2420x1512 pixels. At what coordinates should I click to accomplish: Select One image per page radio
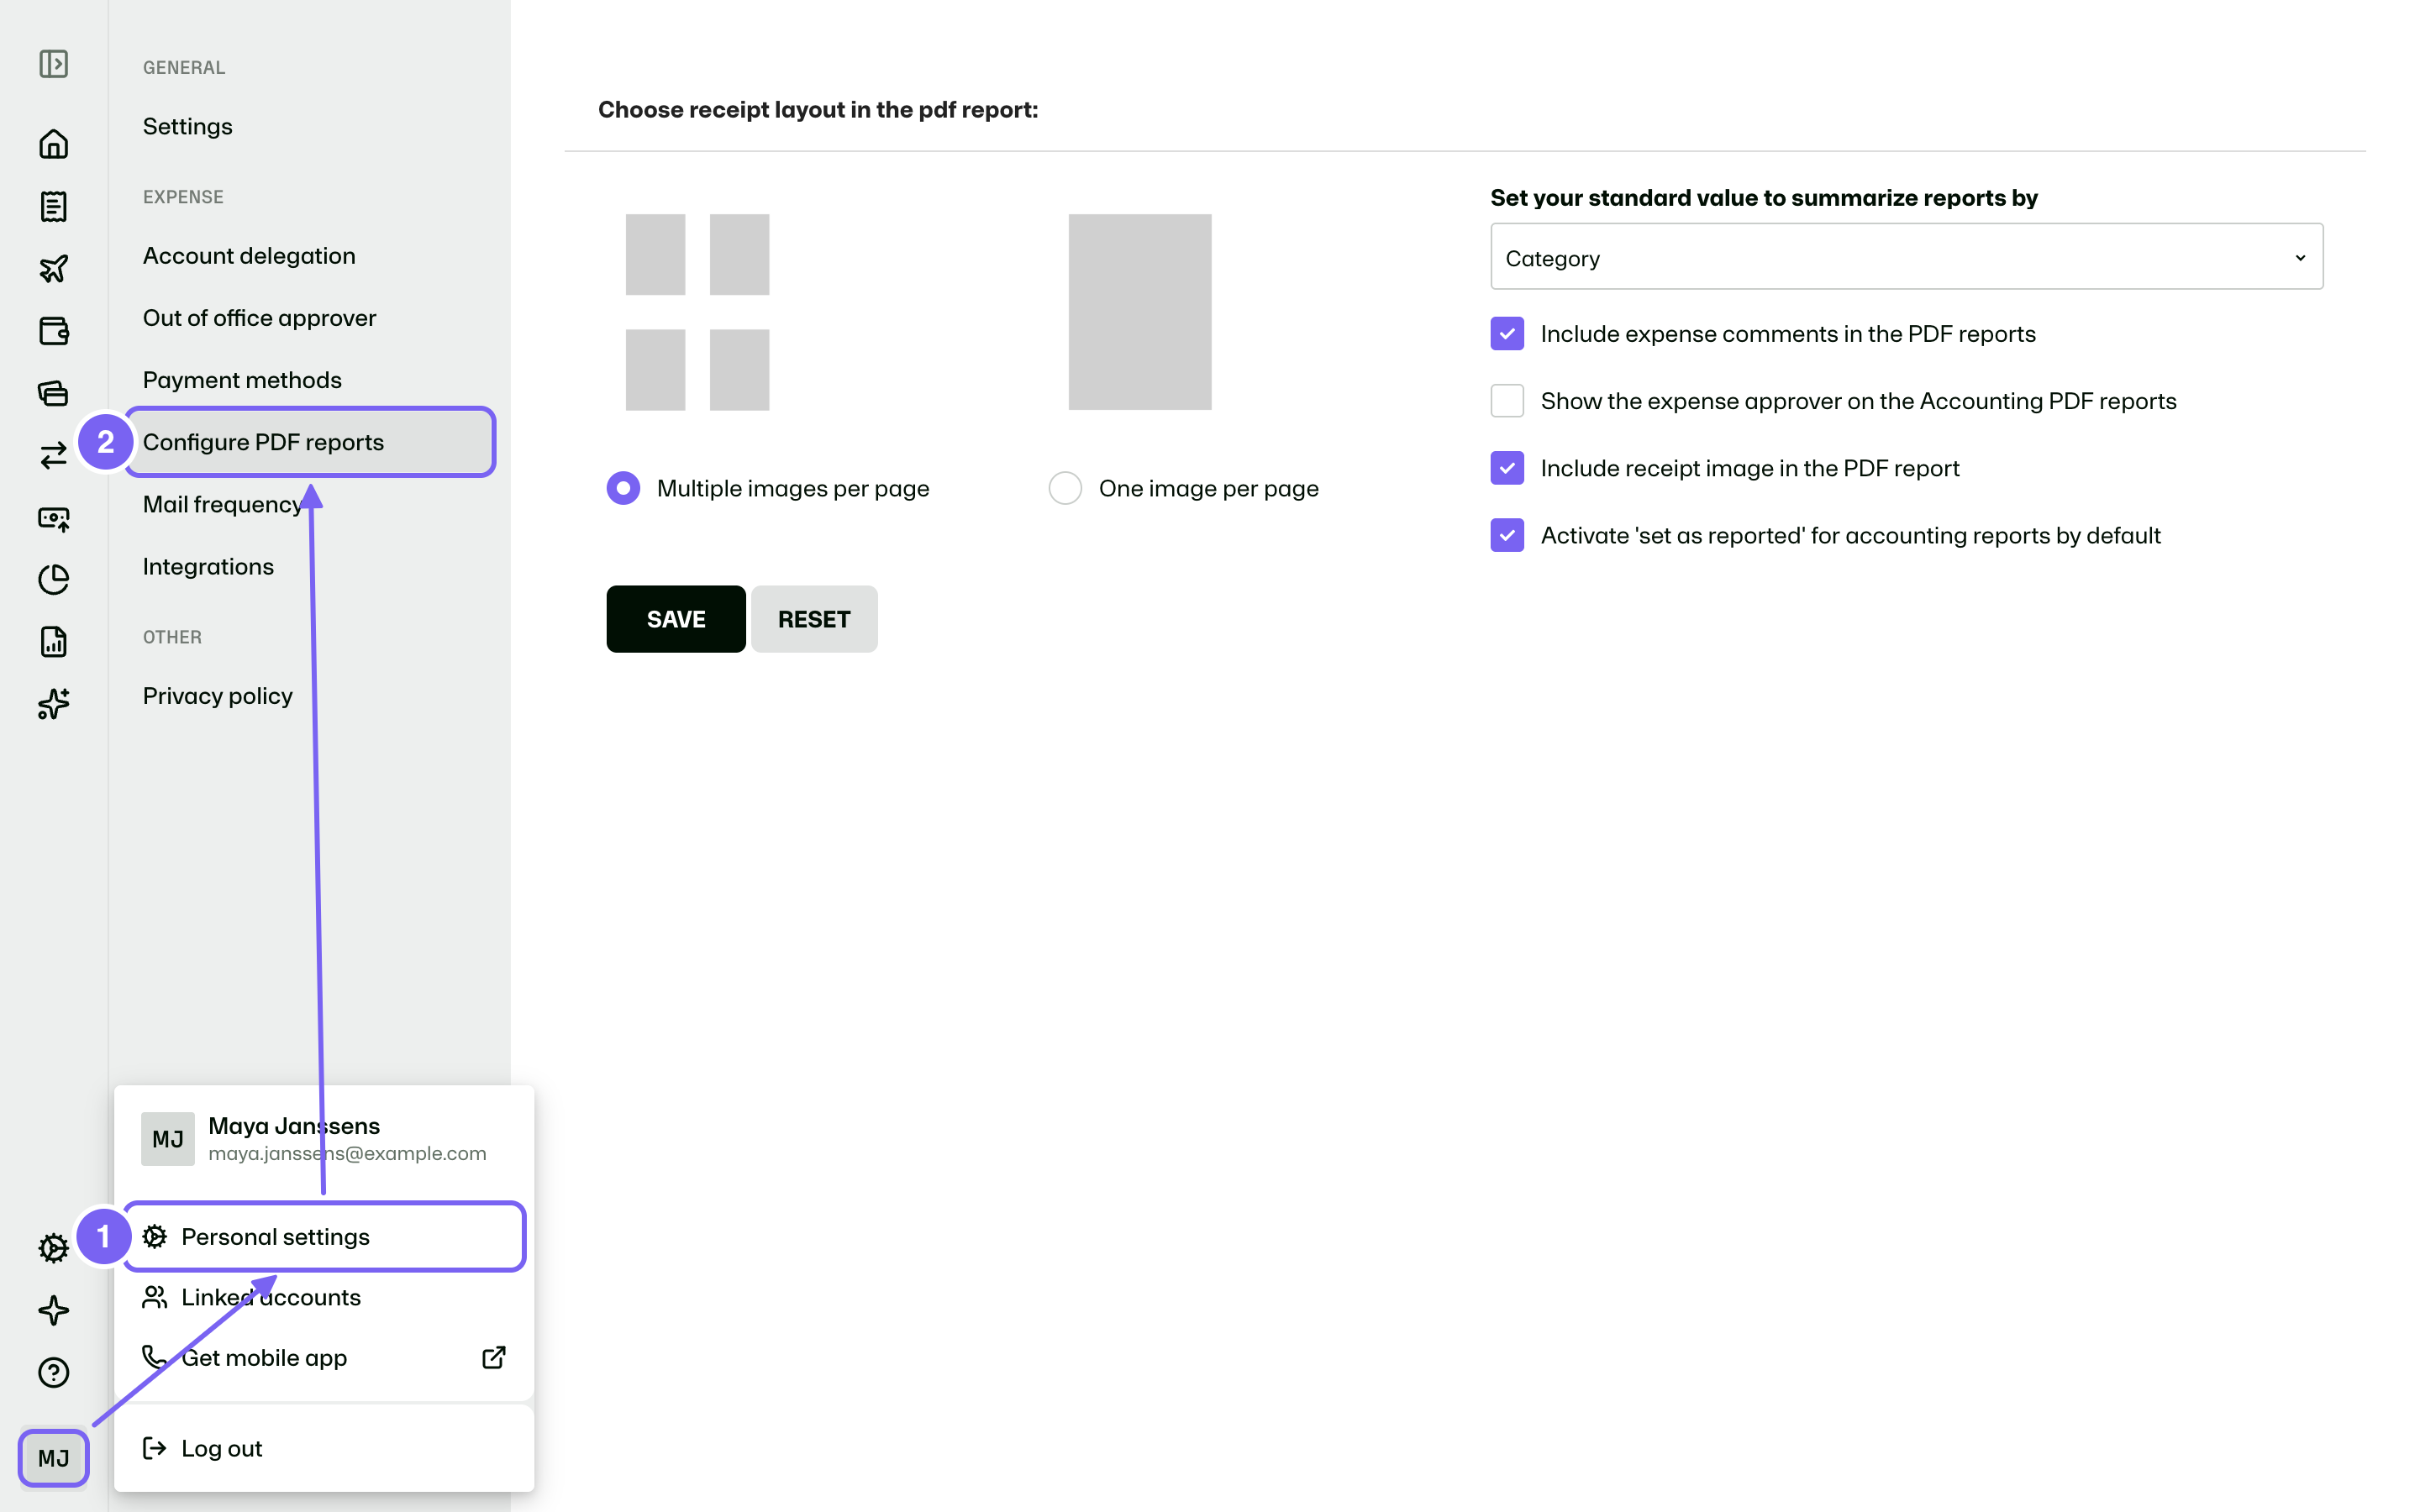coord(1065,488)
